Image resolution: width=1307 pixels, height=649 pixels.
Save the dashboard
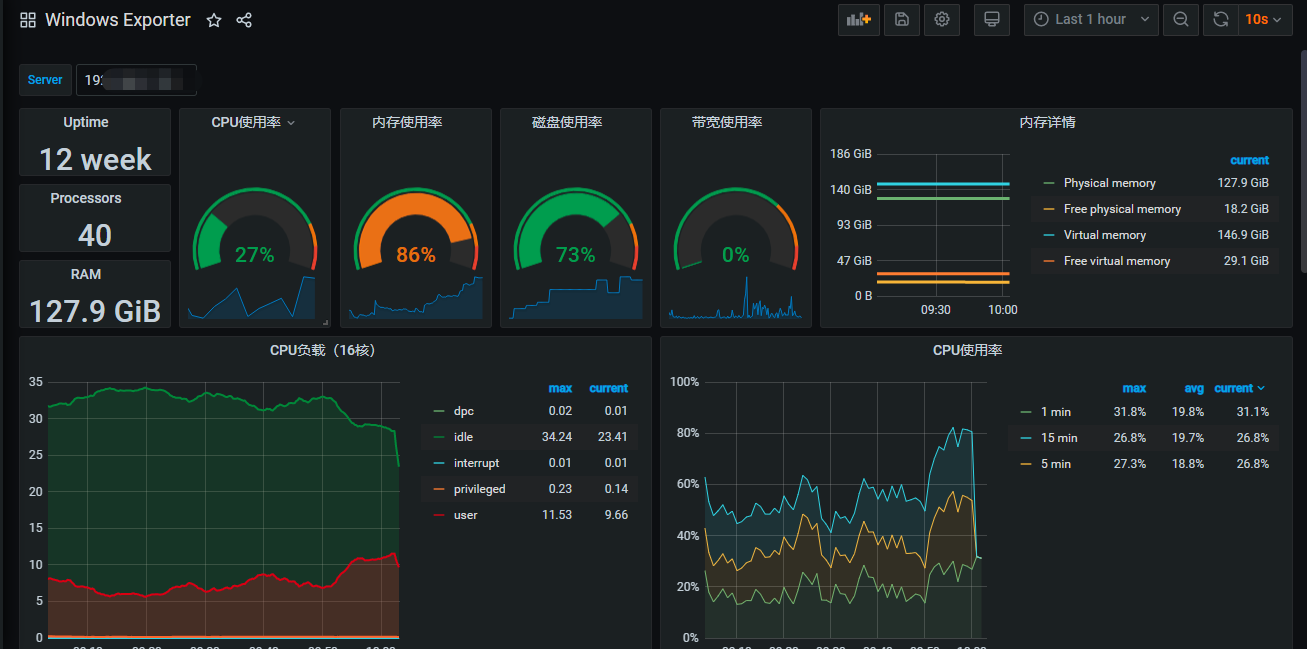point(902,19)
